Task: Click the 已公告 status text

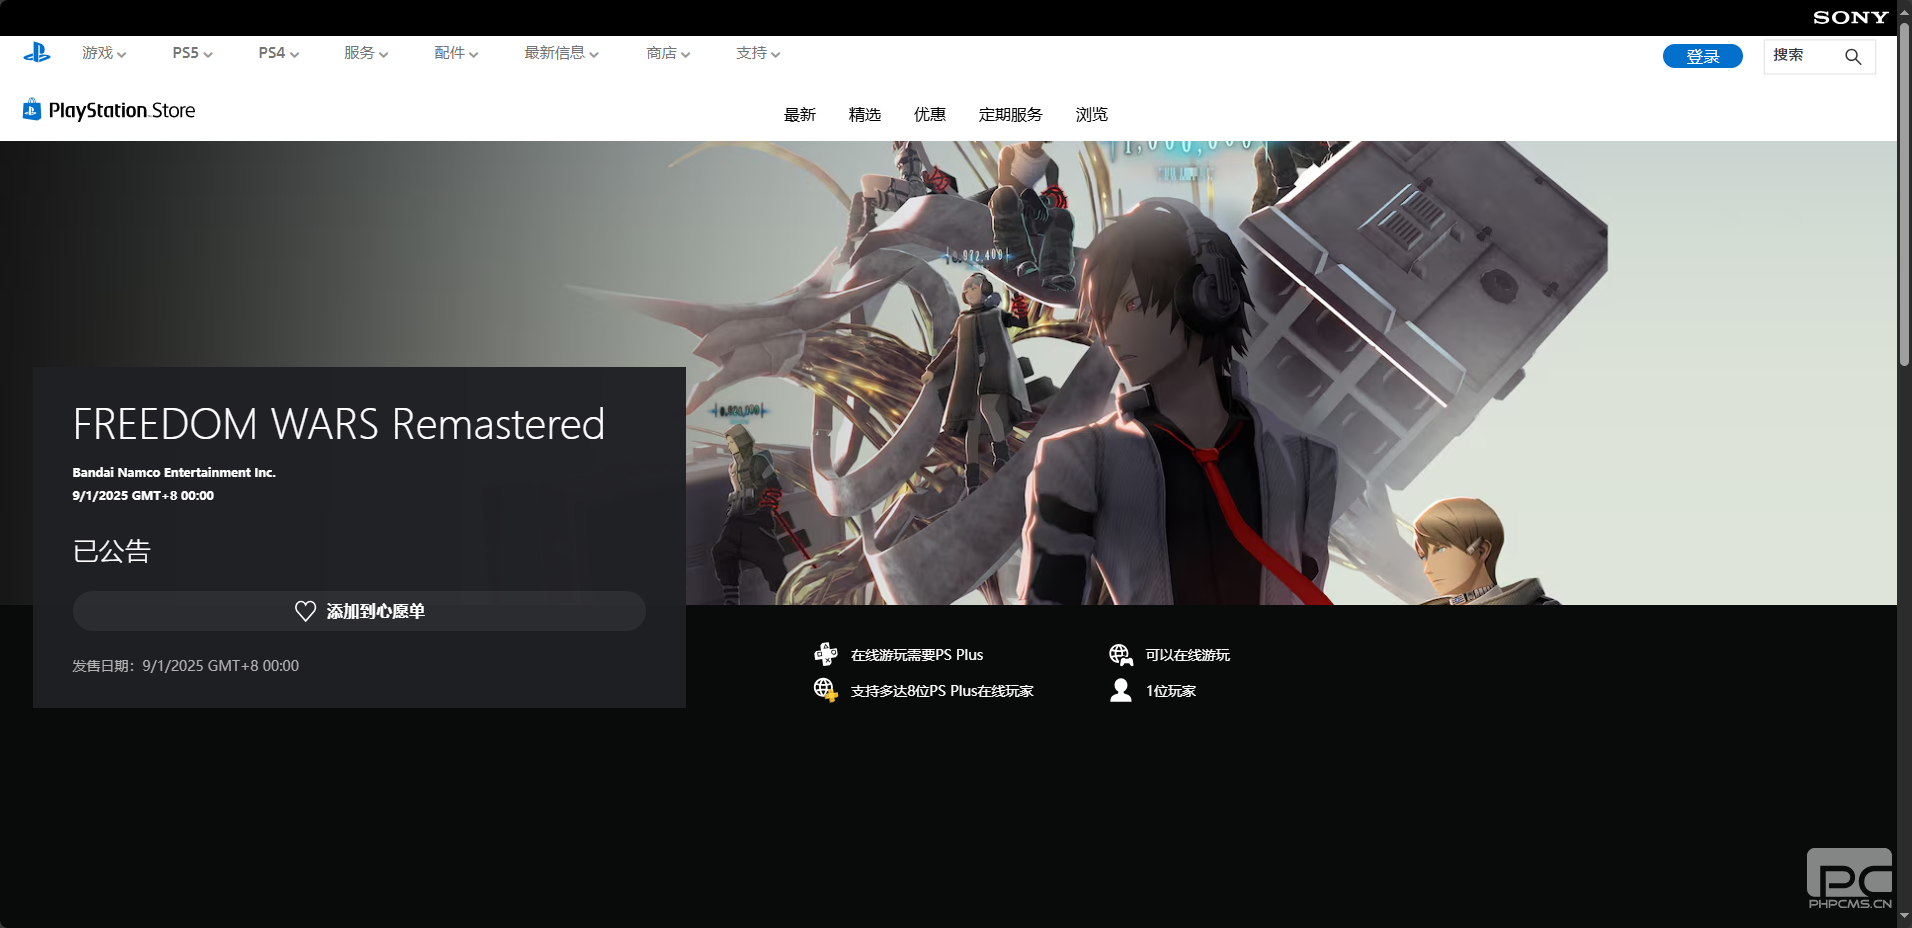Action: [111, 551]
